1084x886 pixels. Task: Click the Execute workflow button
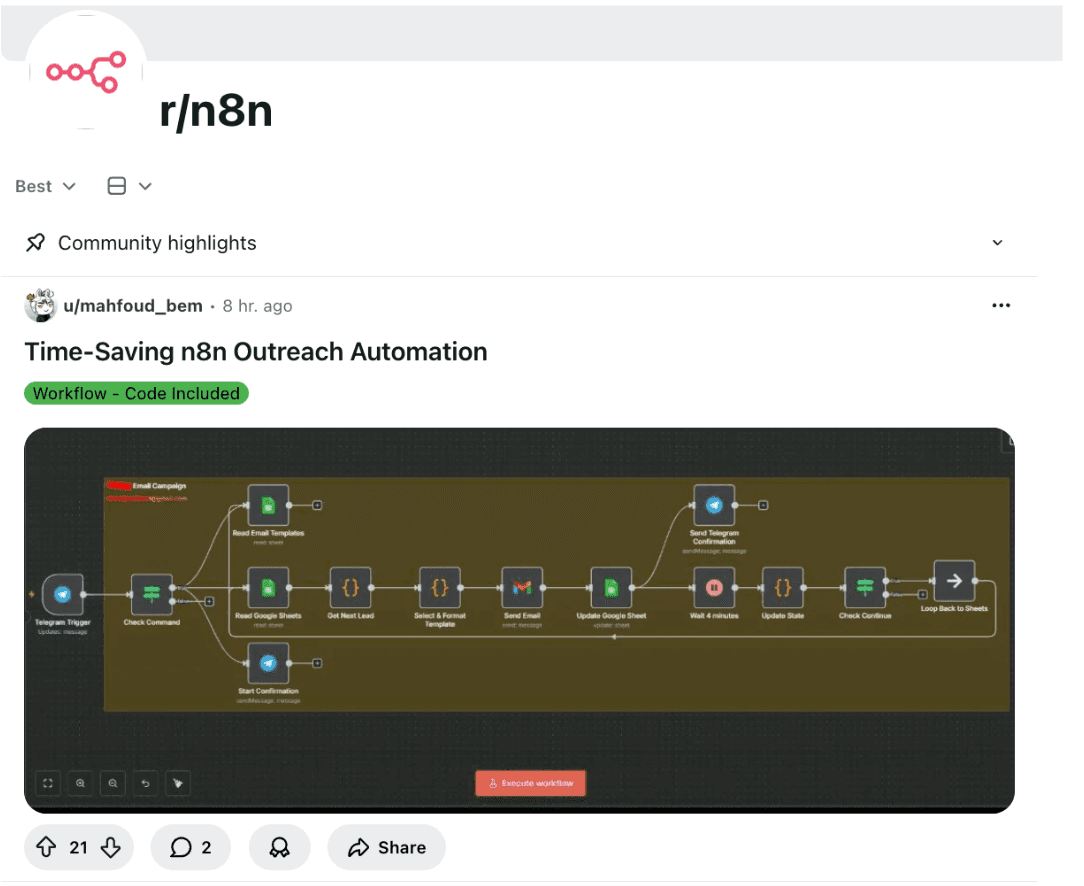tap(530, 783)
